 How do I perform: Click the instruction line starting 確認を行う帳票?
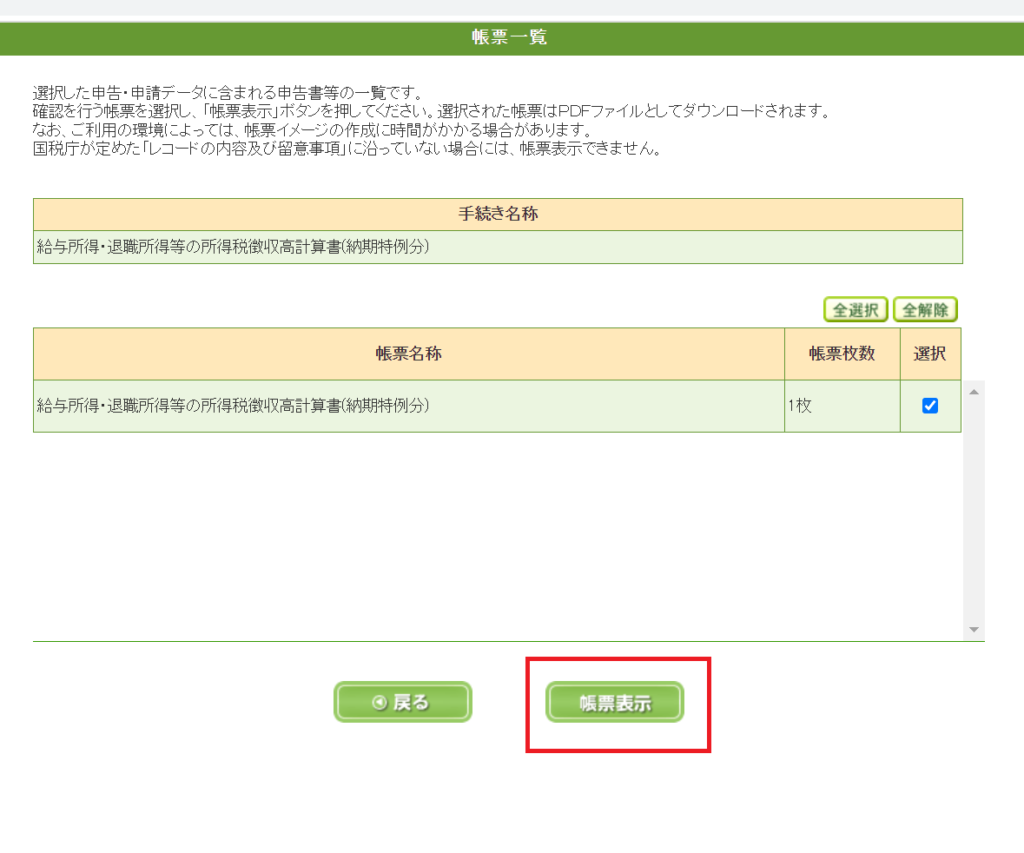(430, 112)
